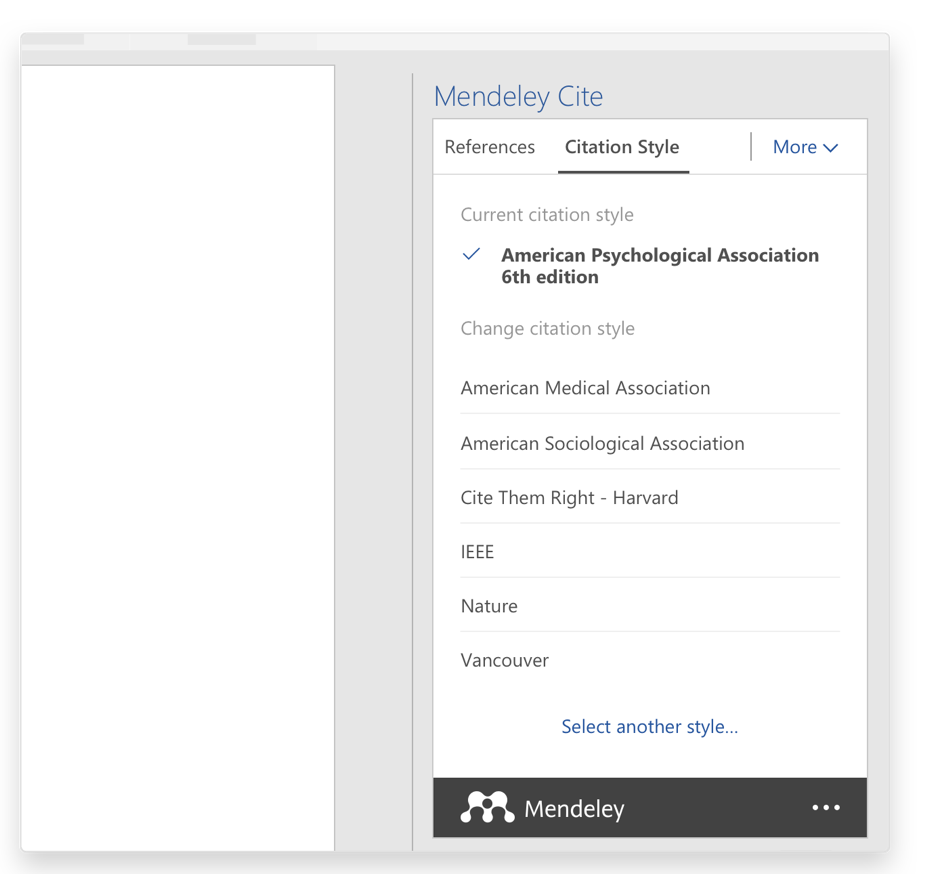Expand the More dropdown menu
Screen dimensions: 932x874
tap(805, 147)
